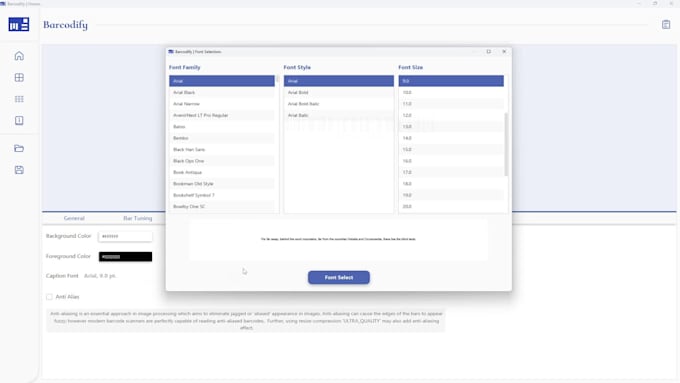
Task: Select Arial Black font family
Action: (x=222, y=92)
